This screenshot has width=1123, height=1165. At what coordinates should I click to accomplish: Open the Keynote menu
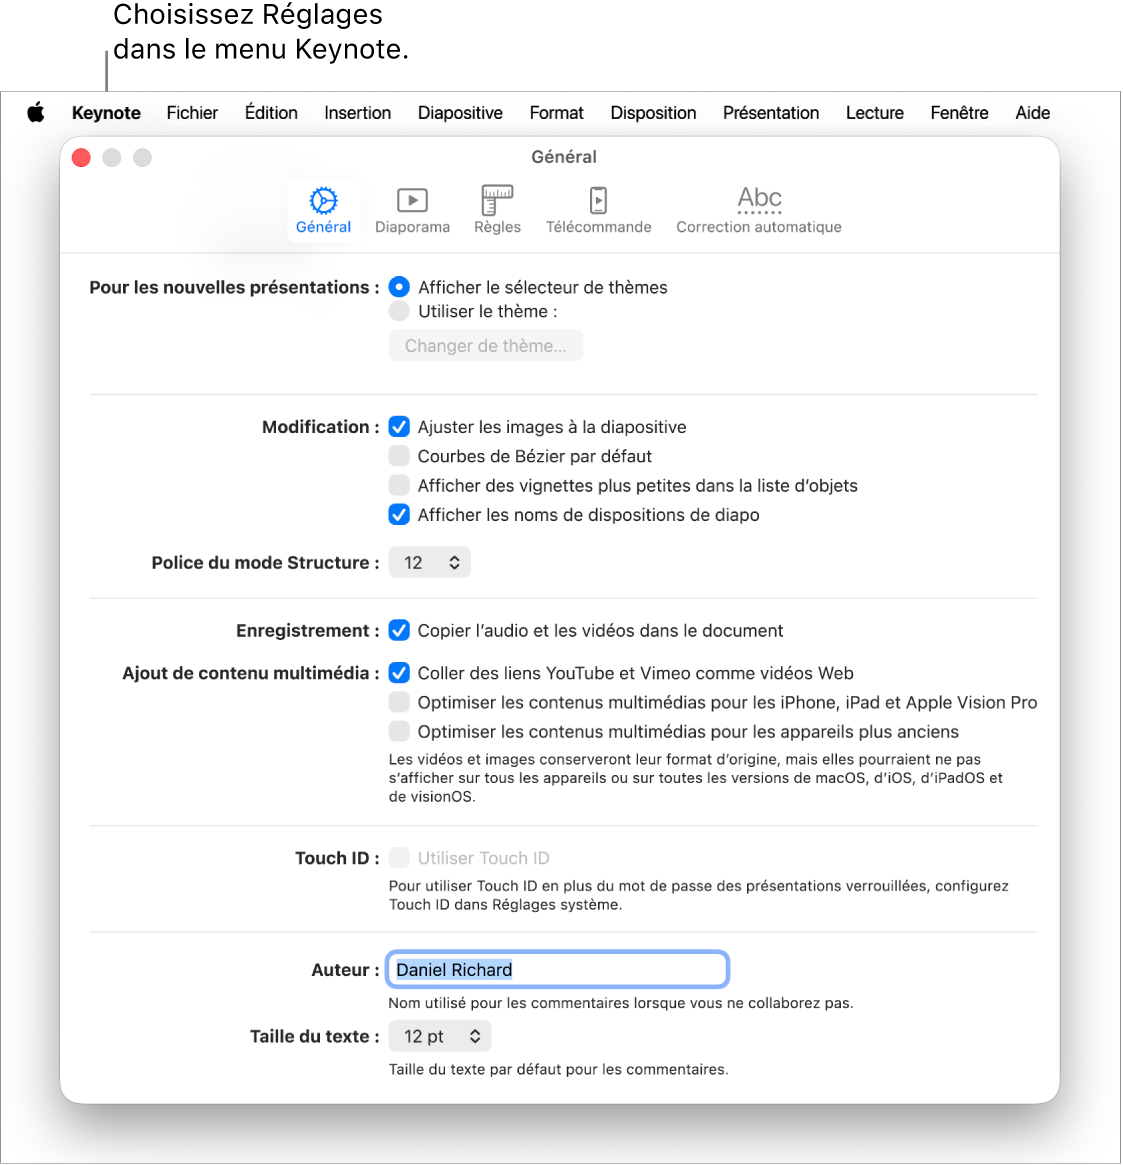[x=106, y=113]
